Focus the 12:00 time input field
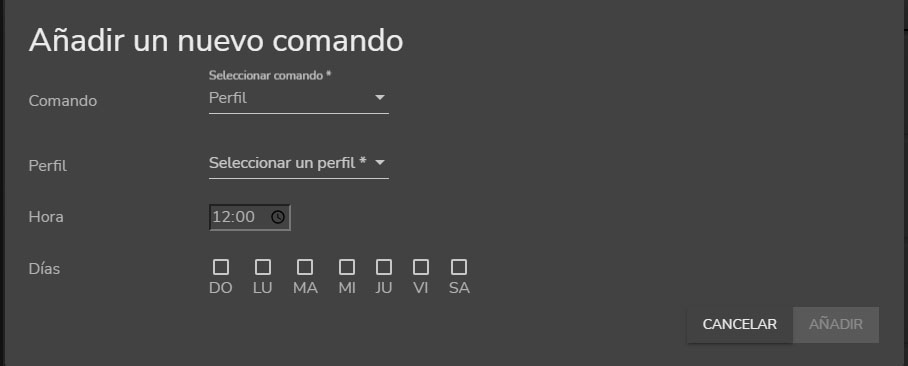908x366 pixels. (x=250, y=217)
